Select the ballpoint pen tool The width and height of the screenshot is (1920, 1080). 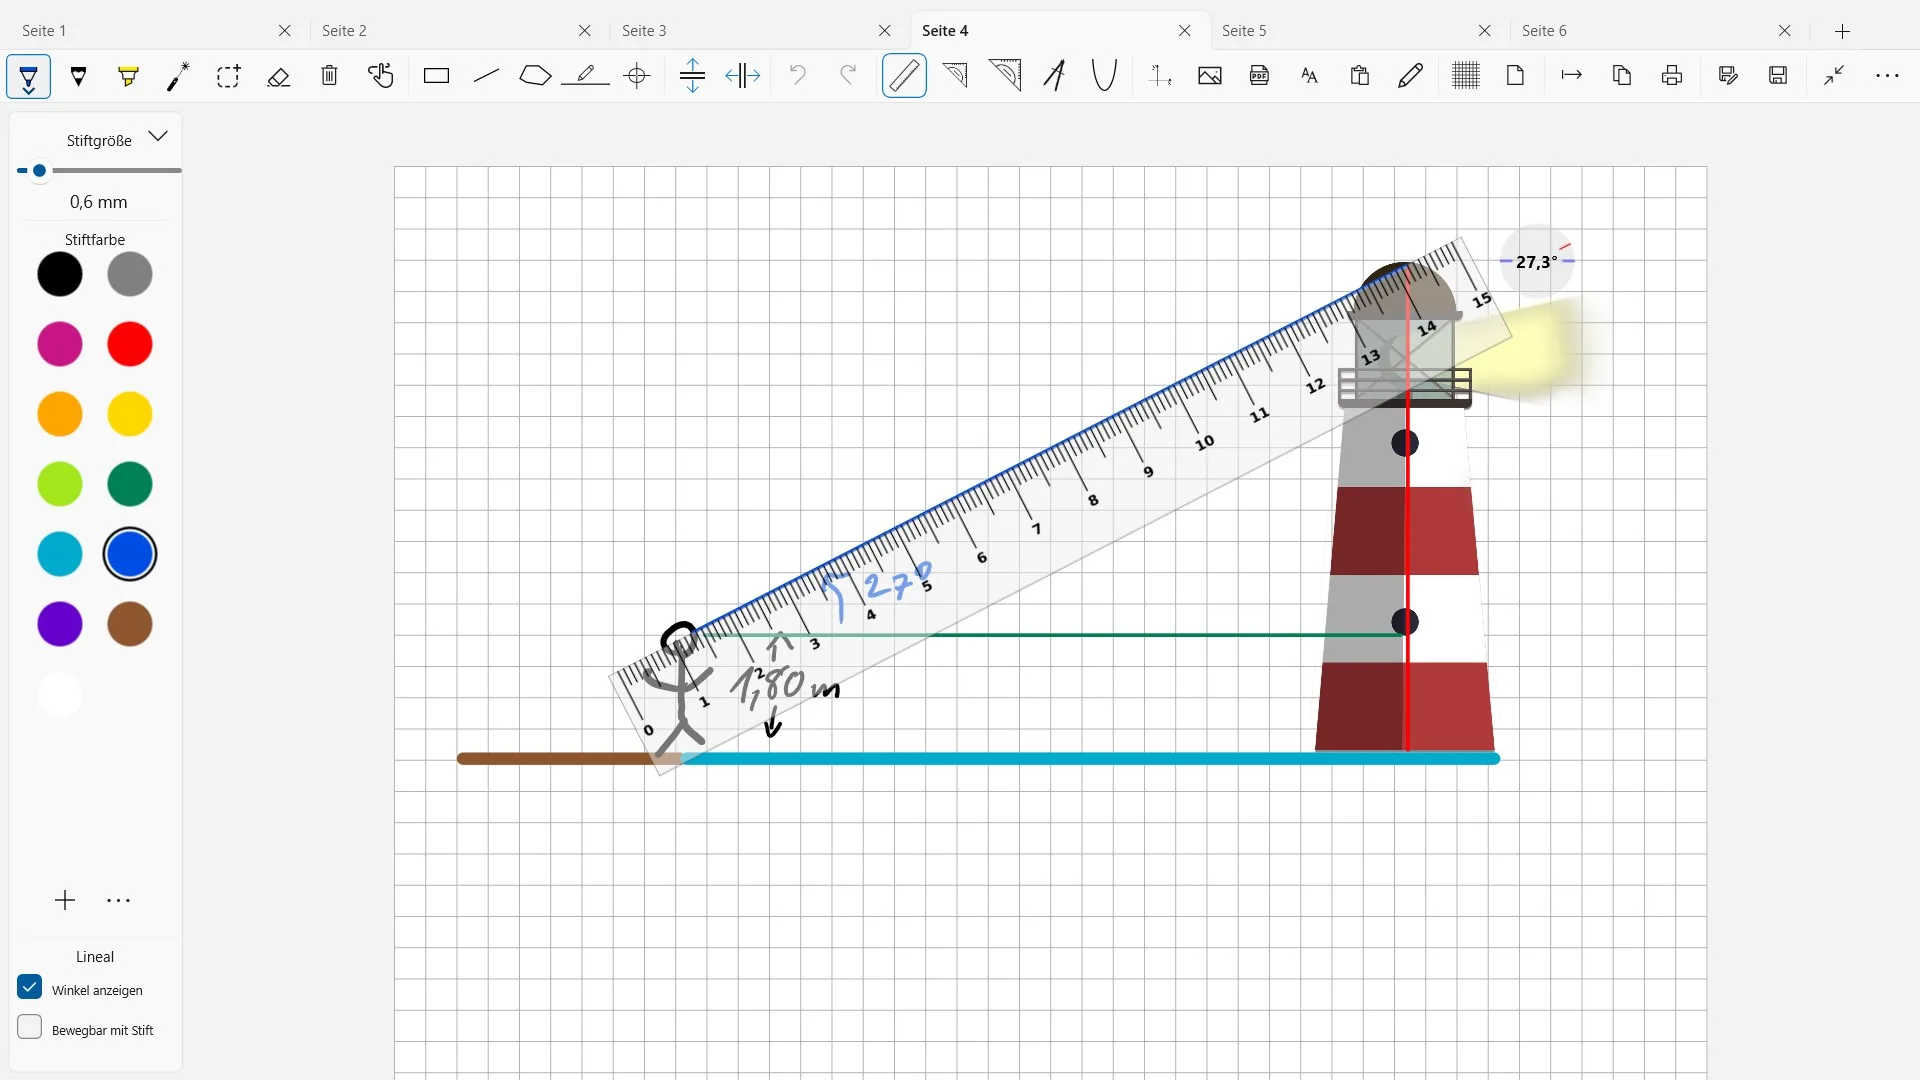click(x=28, y=76)
